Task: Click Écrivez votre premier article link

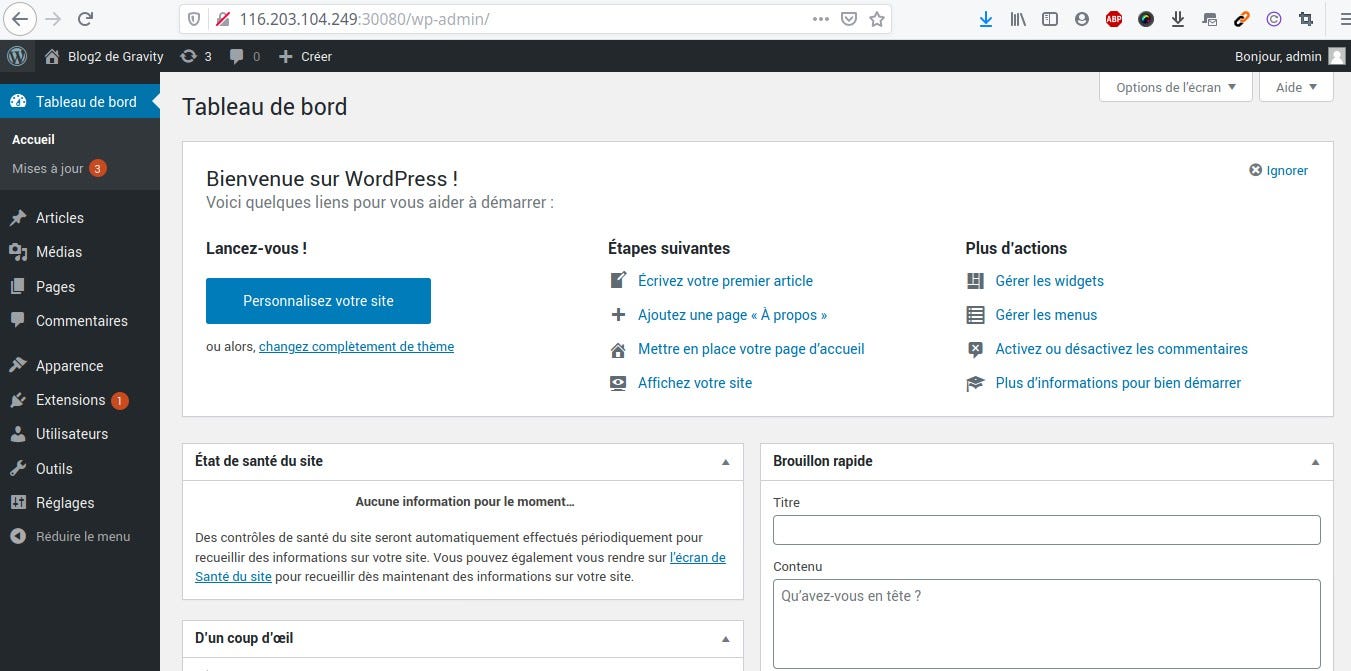Action: pos(725,281)
